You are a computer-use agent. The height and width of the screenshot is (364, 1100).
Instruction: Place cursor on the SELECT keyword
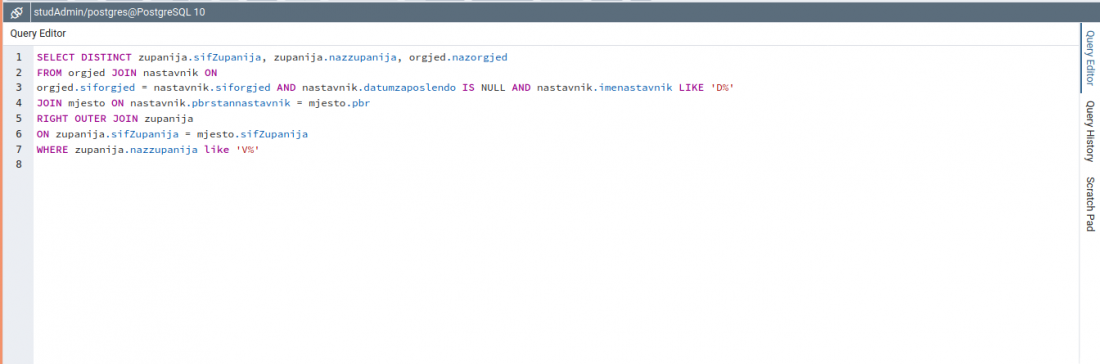(55, 57)
